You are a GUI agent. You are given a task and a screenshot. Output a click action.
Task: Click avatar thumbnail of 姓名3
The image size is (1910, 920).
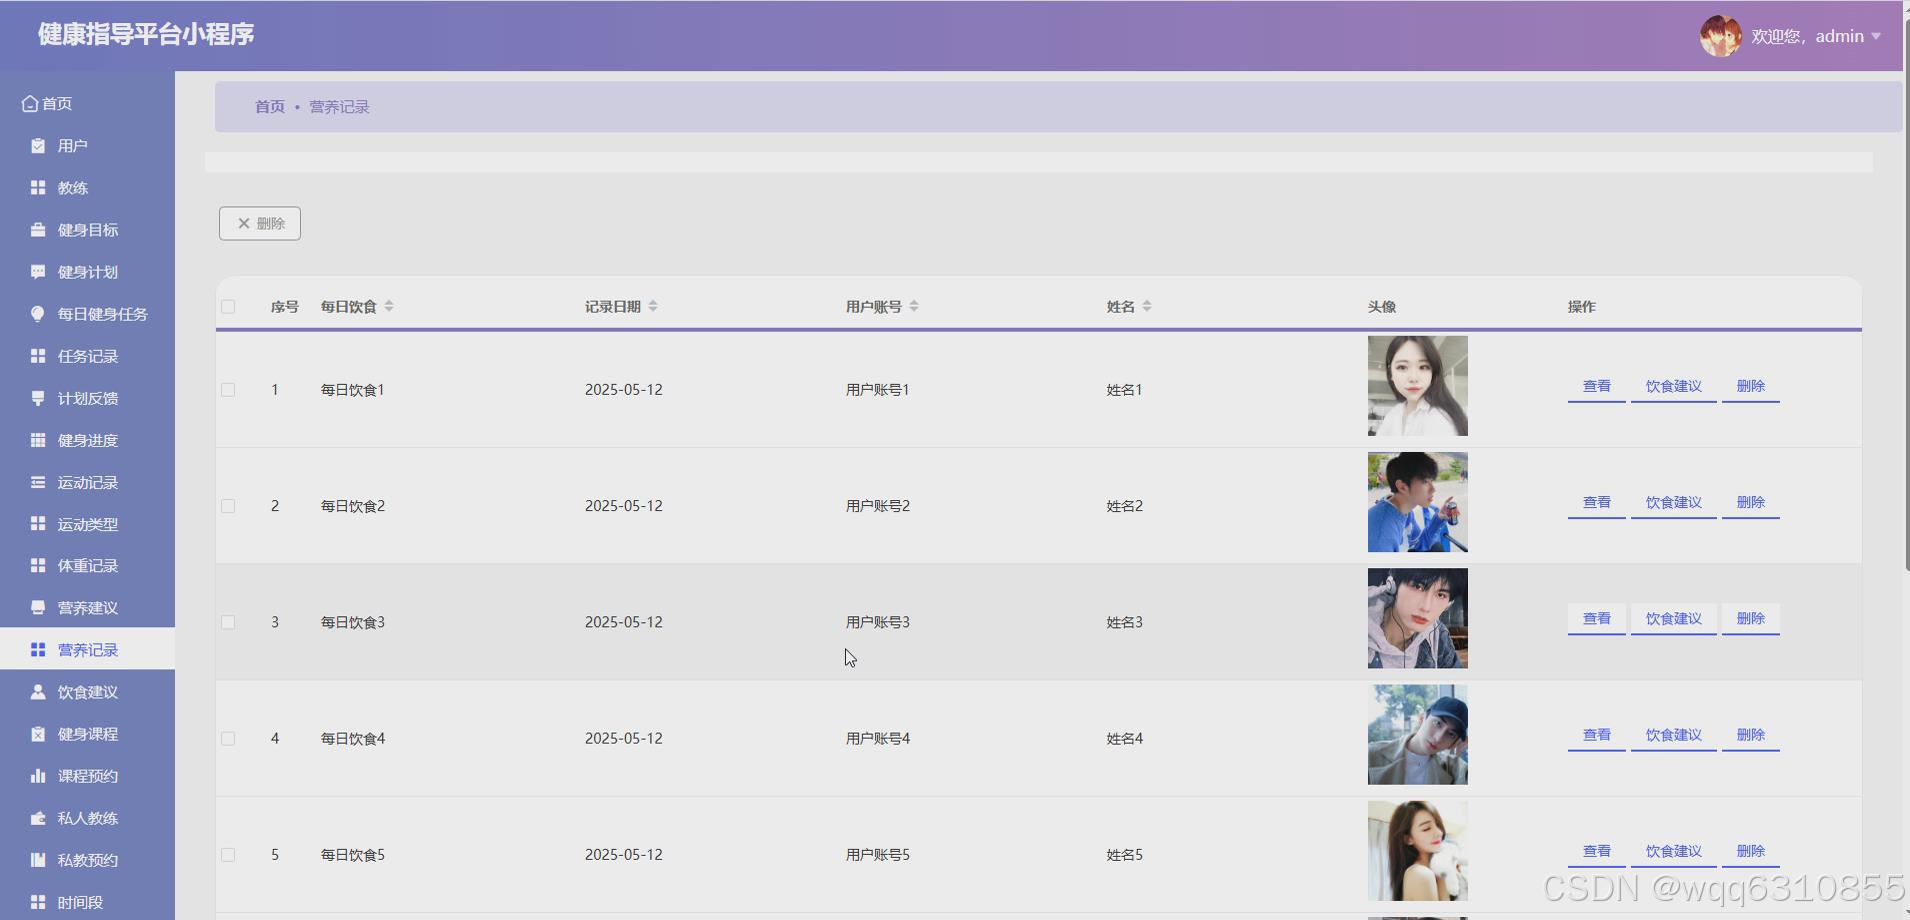pyautogui.click(x=1418, y=618)
